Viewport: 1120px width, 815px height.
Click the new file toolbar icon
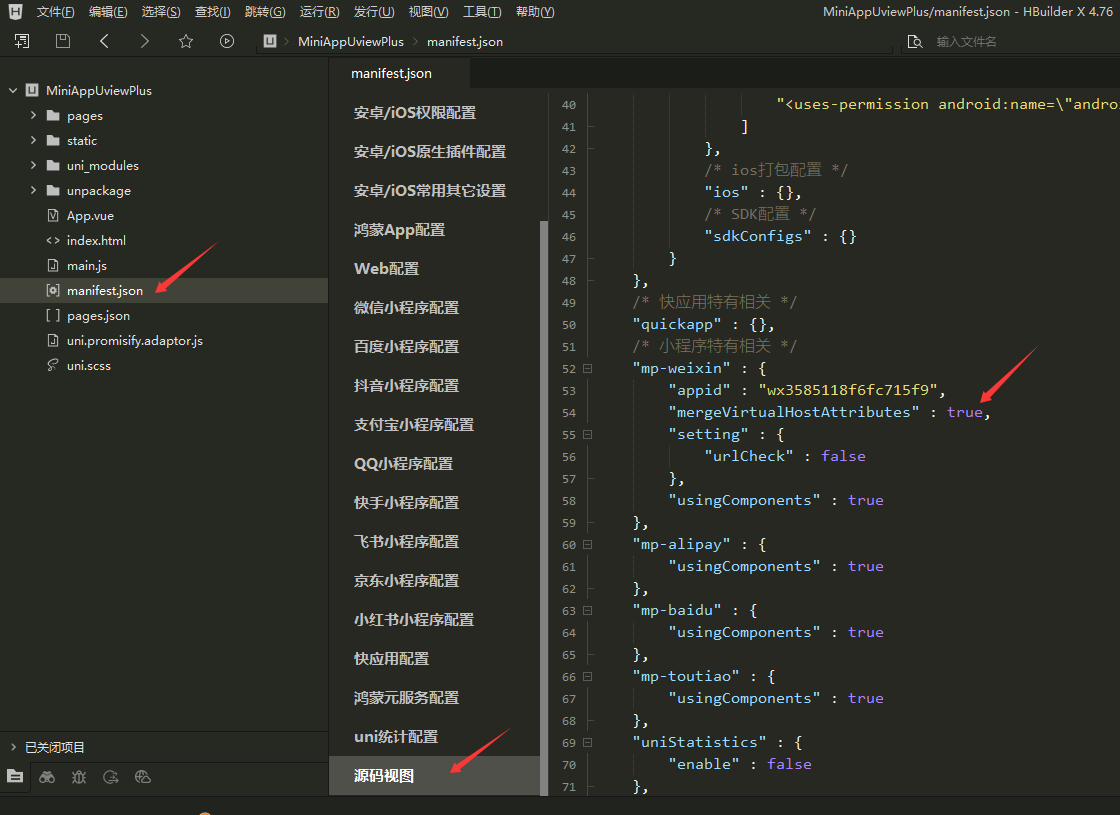coord(22,41)
